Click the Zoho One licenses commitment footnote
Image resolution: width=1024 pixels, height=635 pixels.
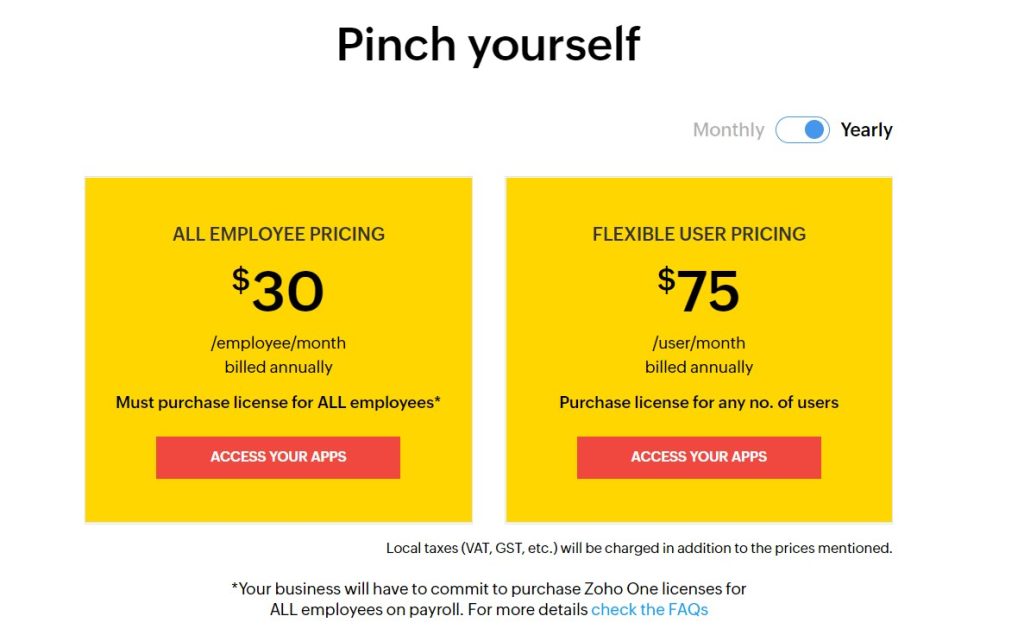coord(488,589)
